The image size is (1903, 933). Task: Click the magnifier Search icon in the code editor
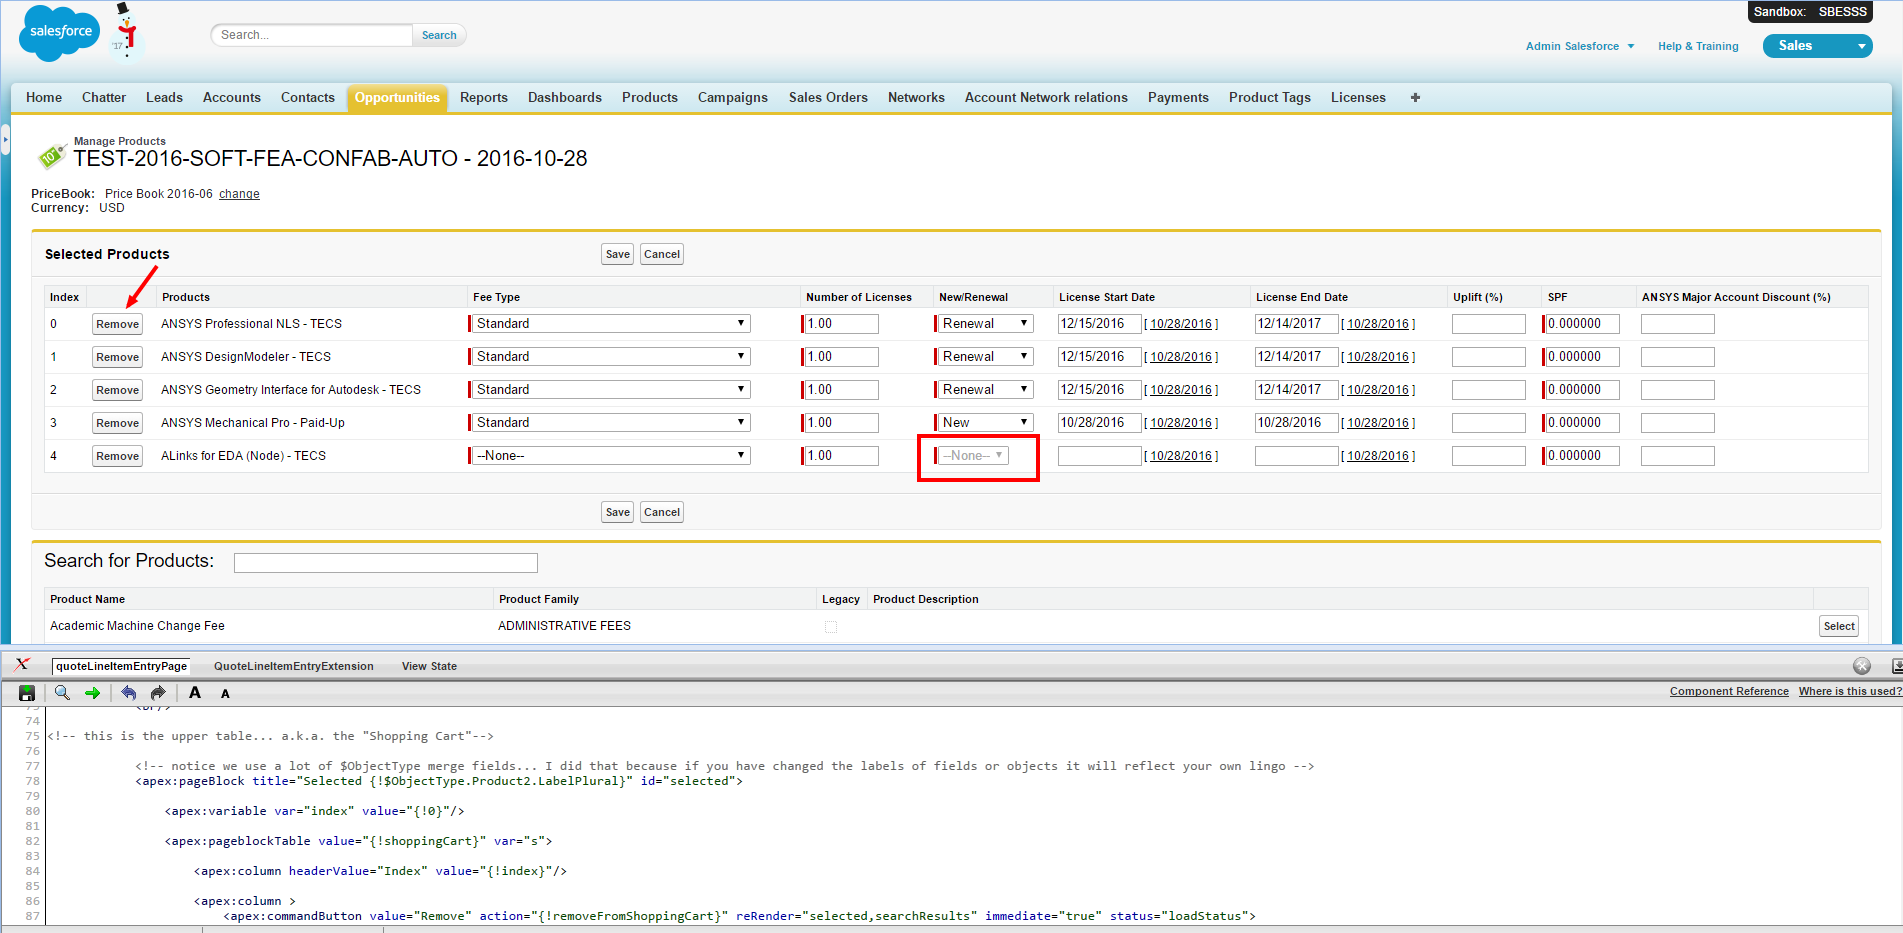[x=62, y=693]
